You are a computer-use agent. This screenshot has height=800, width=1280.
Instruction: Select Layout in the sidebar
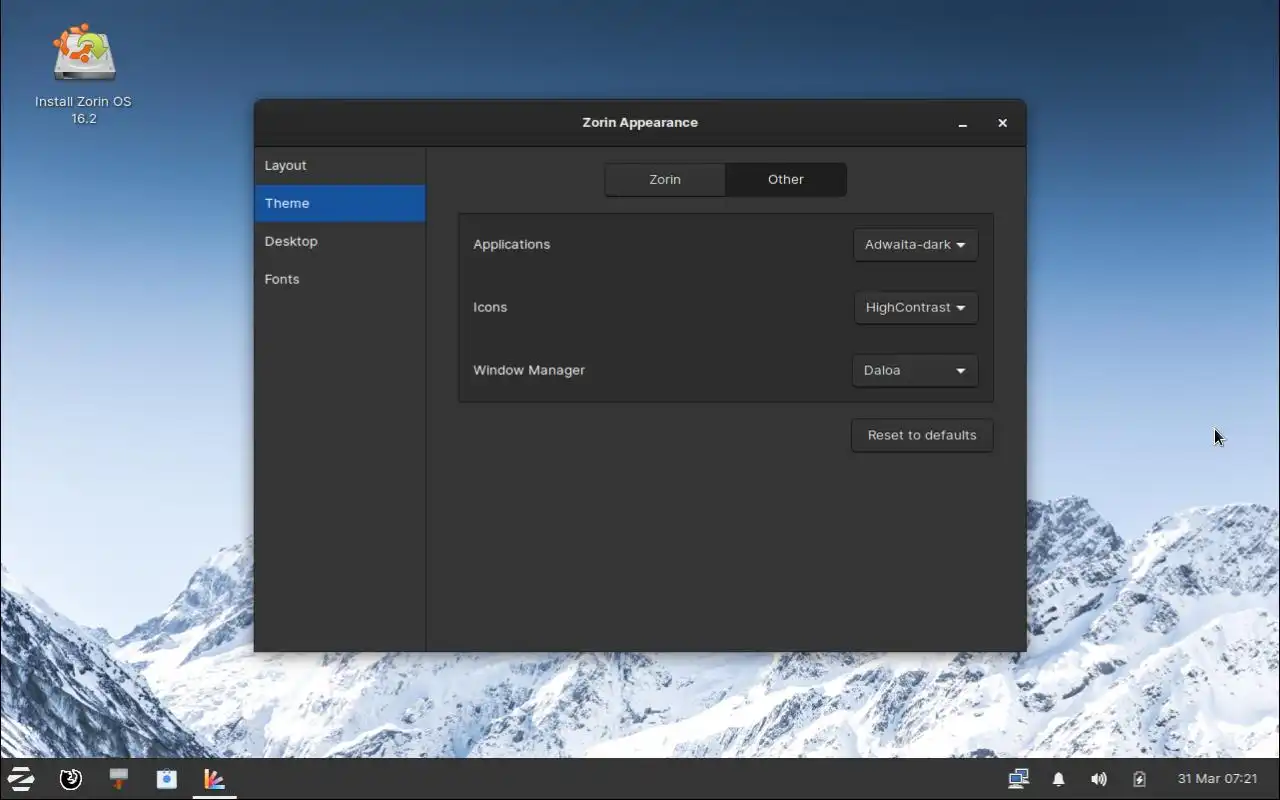[x=340, y=166]
